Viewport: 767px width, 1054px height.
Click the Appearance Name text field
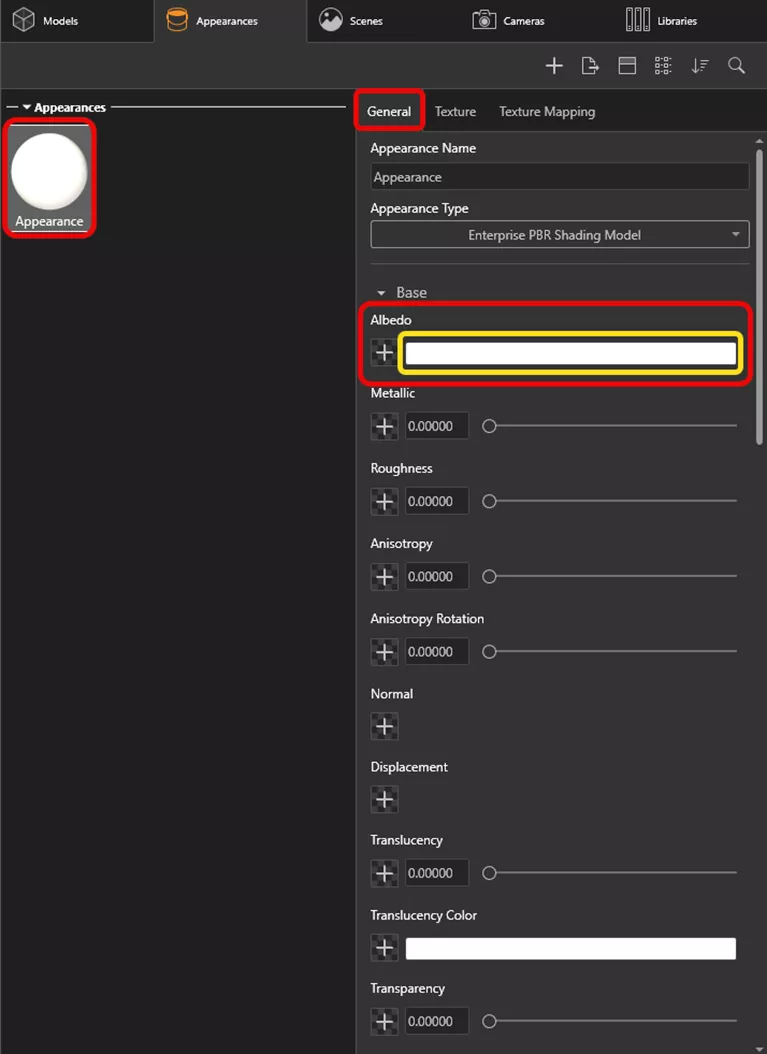click(559, 177)
